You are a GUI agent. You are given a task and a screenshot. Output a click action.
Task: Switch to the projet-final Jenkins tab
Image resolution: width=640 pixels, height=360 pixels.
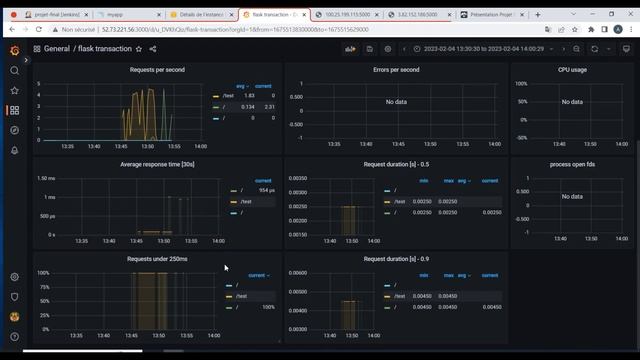click(56, 15)
